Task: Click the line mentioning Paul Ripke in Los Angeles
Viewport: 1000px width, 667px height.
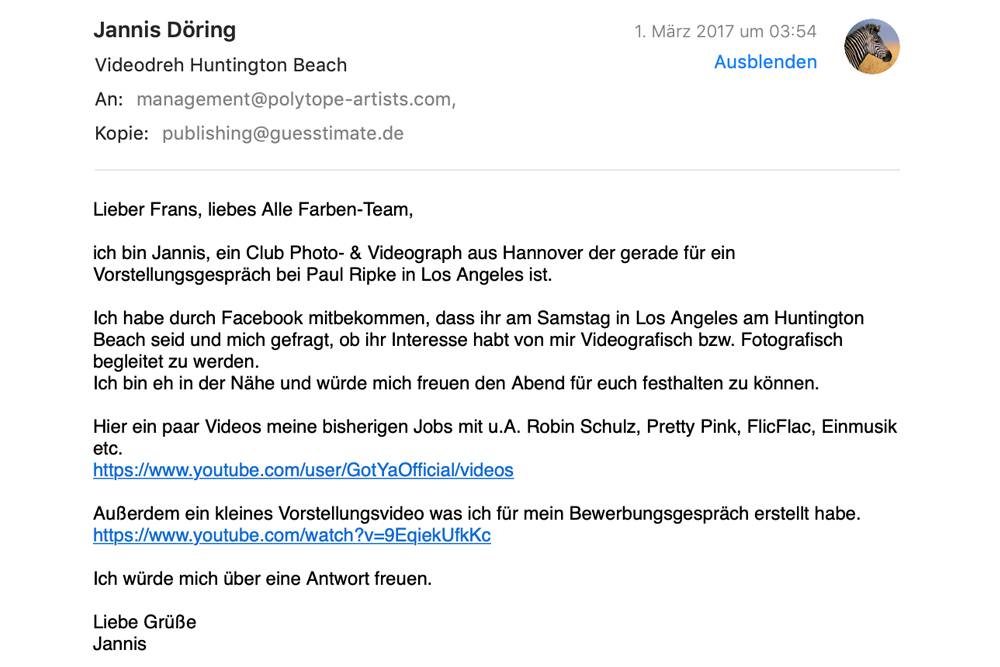Action: 323,275
